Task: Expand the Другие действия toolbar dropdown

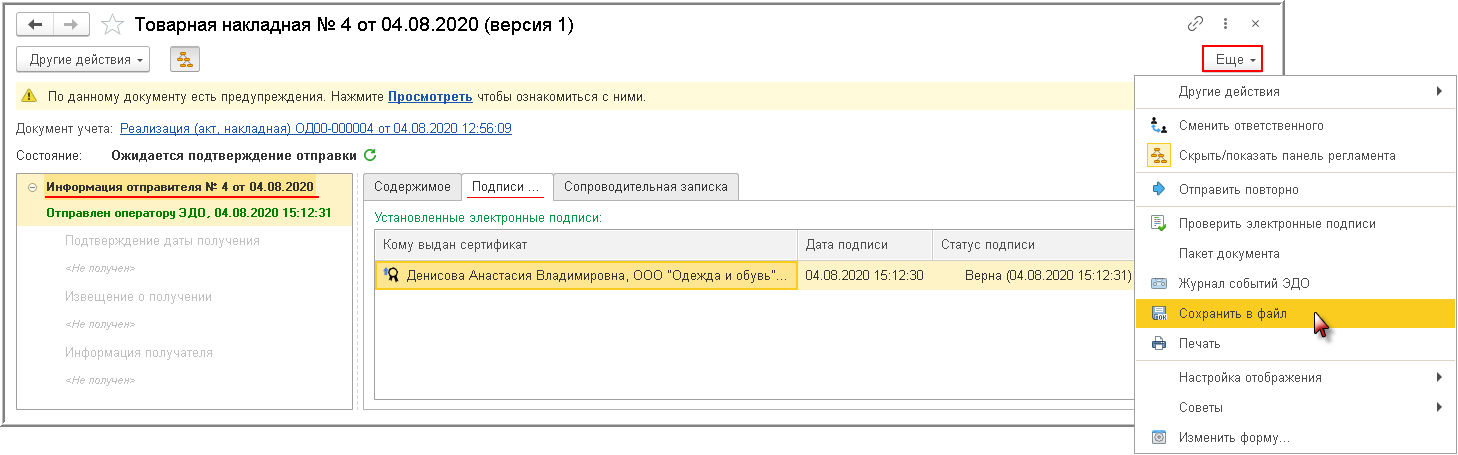Action: (x=83, y=59)
